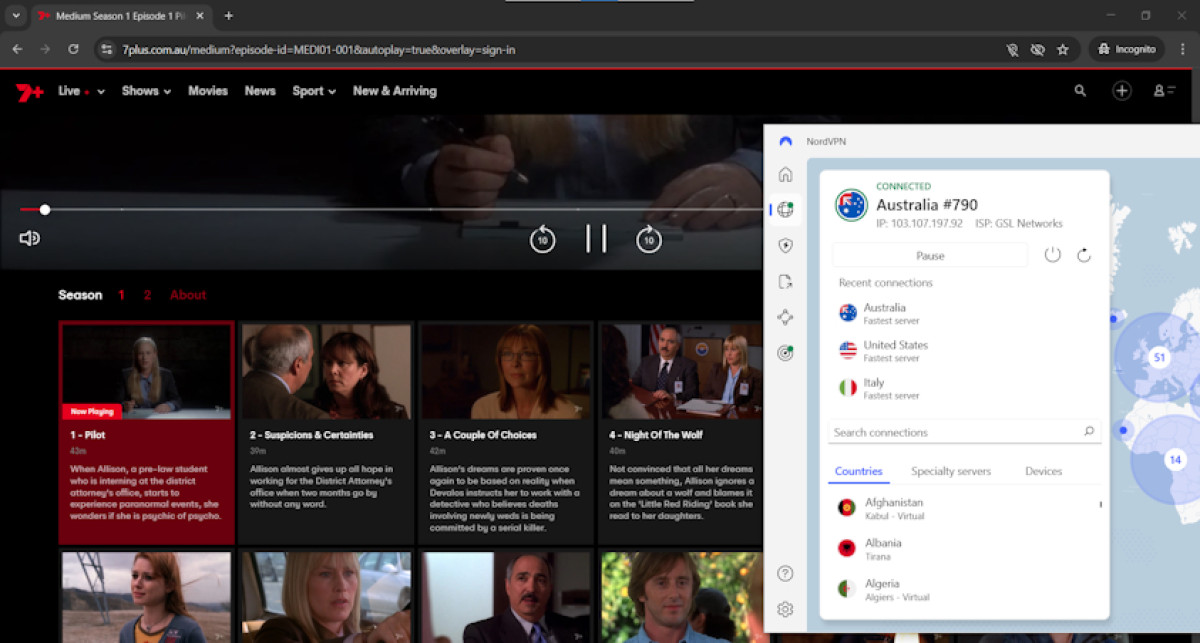Viewport: 1200px width, 643px height.
Task: Click the Incognito profile button
Action: tap(1126, 49)
